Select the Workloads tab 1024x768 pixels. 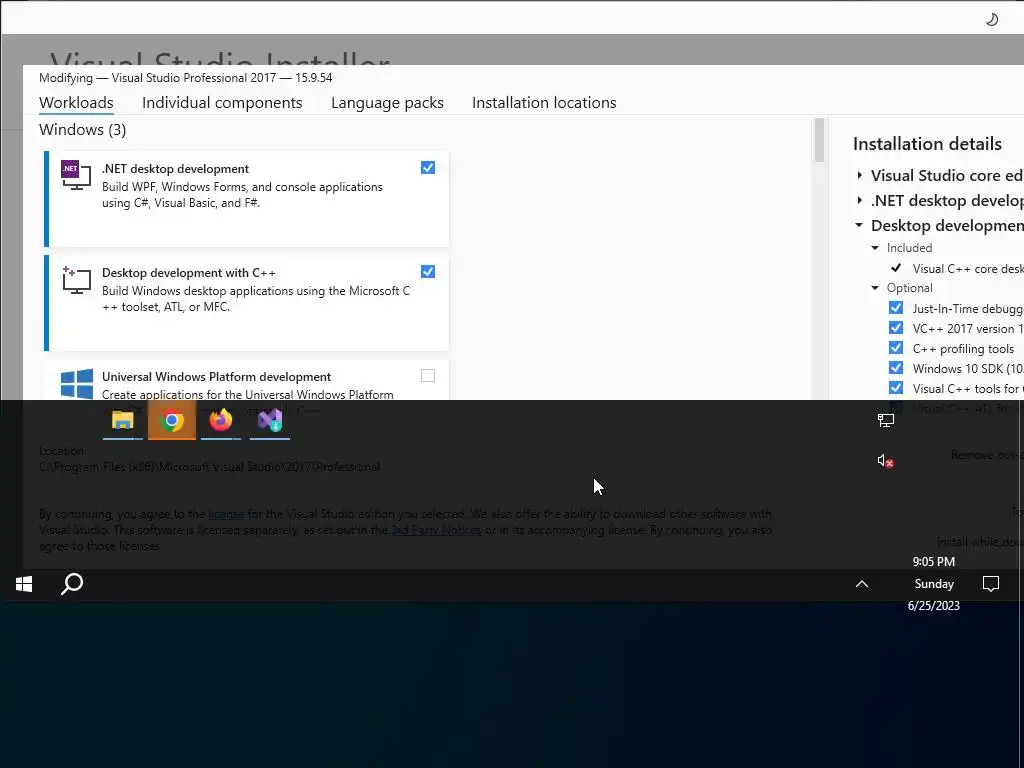[x=76, y=103]
